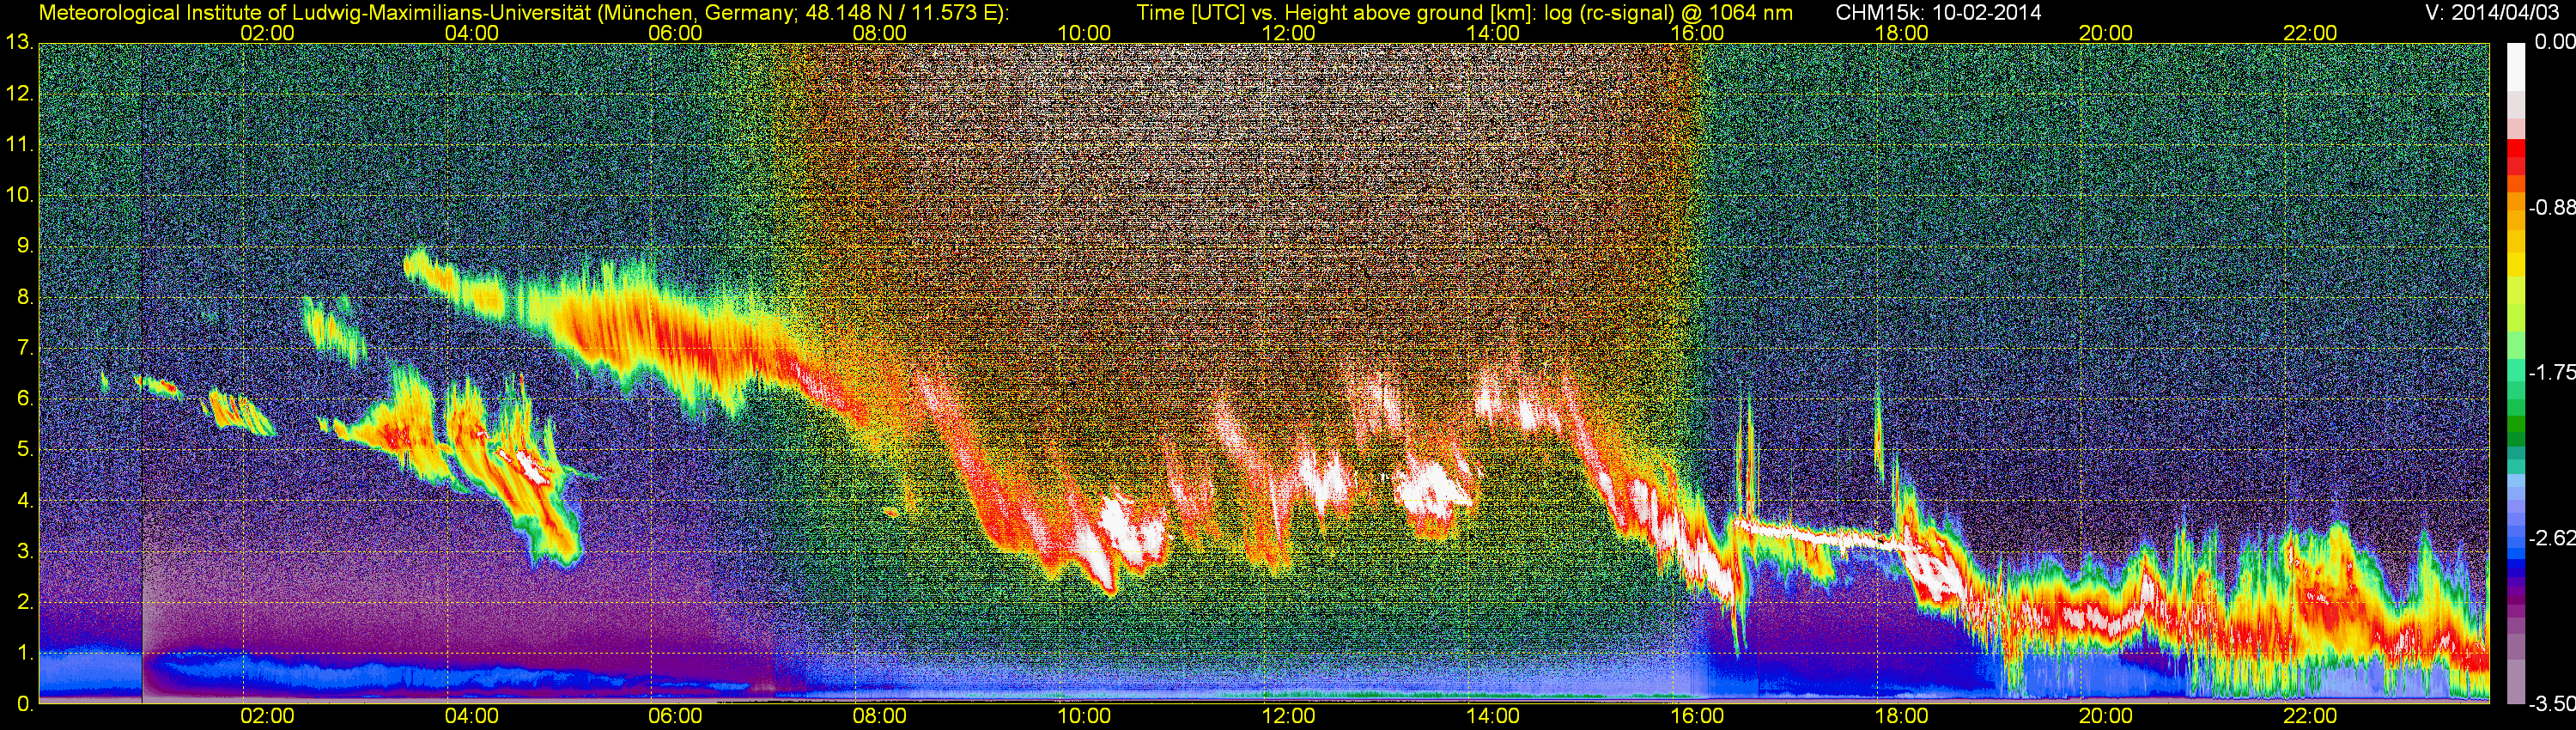Click the '4.' height axis label
2576x730 pixels.
pyautogui.click(x=24, y=501)
